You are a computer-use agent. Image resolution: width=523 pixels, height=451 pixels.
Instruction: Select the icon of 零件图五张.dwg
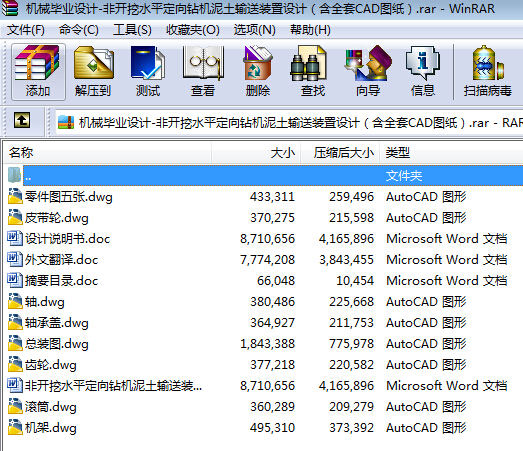15,196
